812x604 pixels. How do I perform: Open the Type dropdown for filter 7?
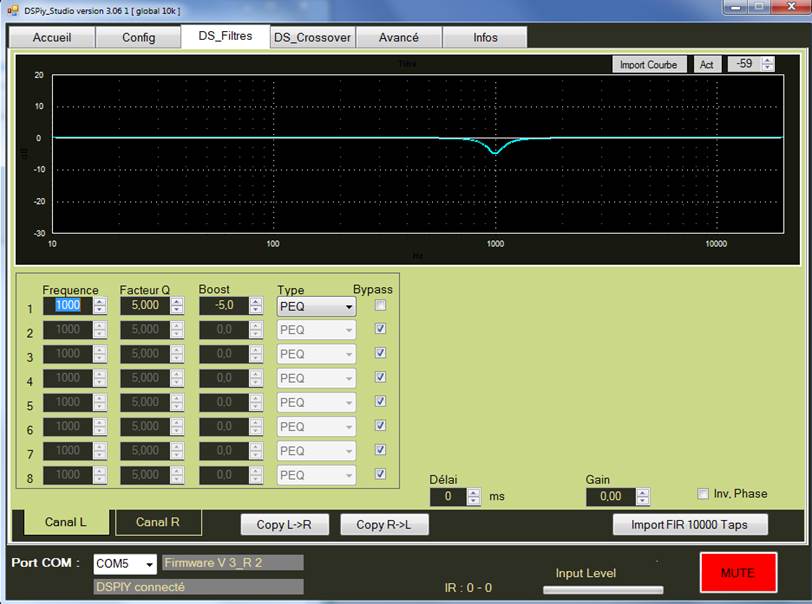[x=316, y=451]
